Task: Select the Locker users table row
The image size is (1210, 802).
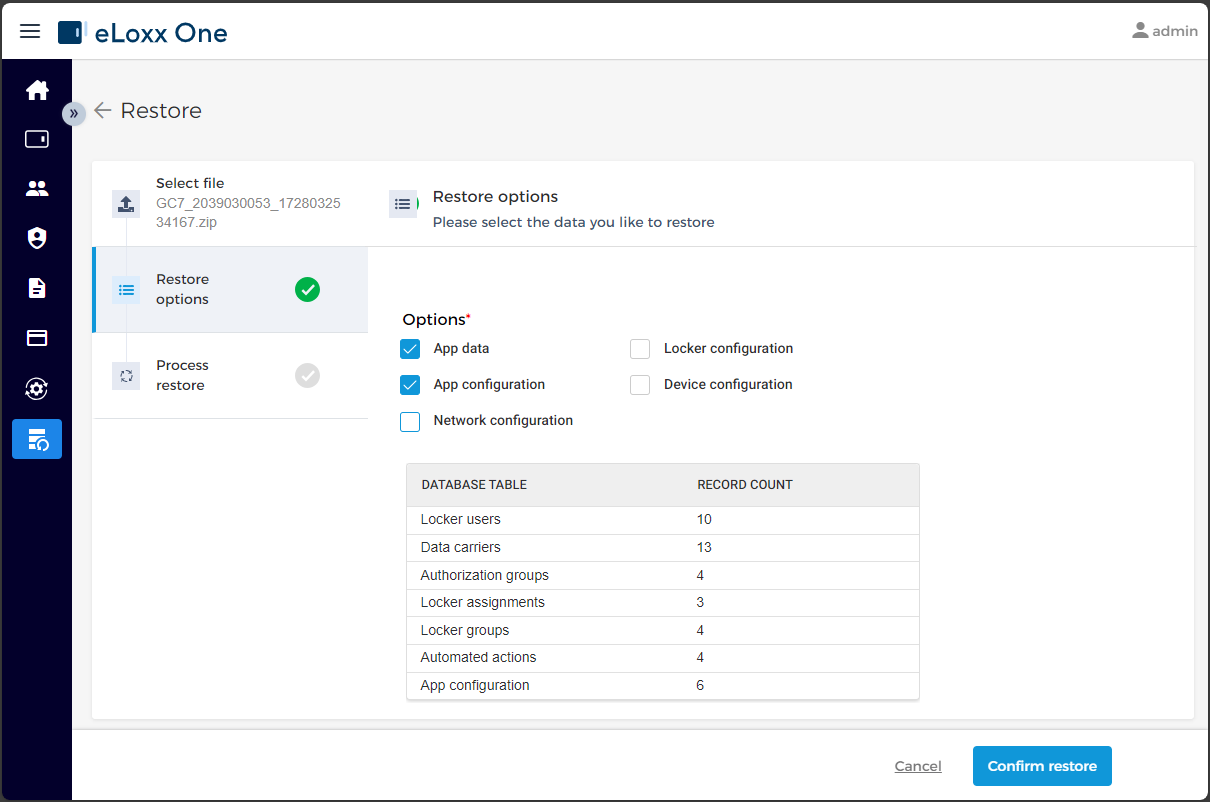Action: (x=662, y=520)
